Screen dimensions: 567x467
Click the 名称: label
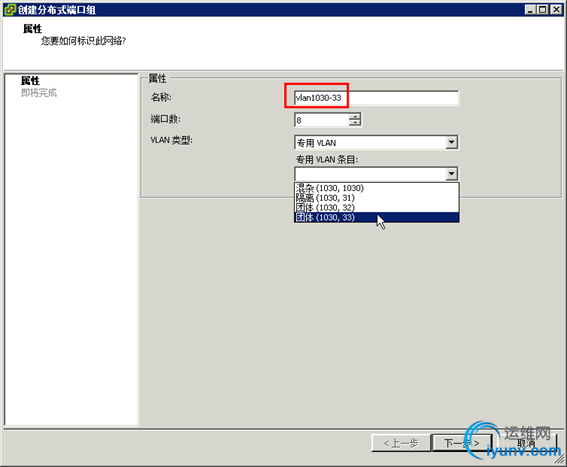click(x=161, y=97)
